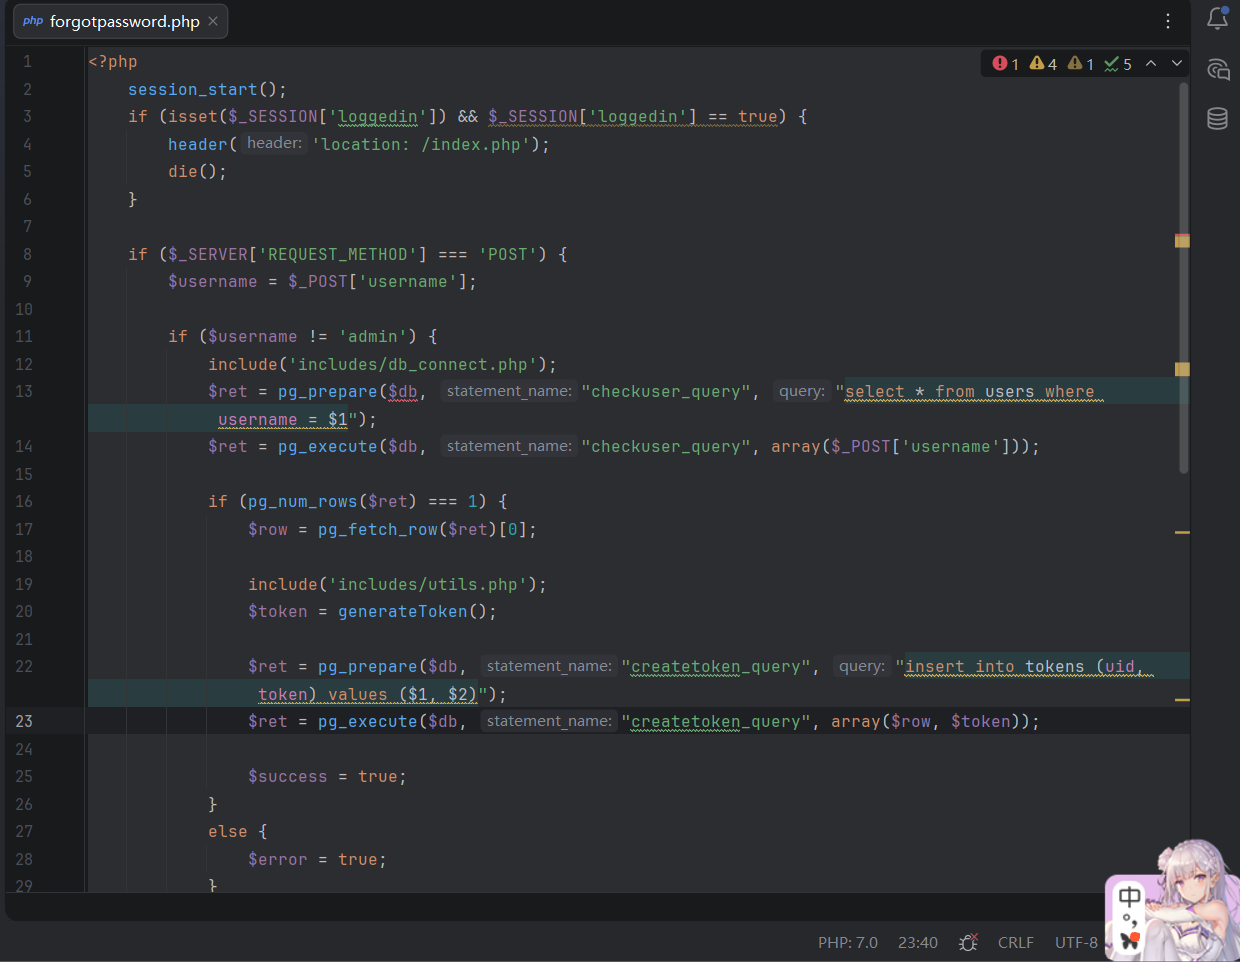The height and width of the screenshot is (962, 1240).
Task: Click the 23:40 caret position indicator
Action: pos(917,942)
